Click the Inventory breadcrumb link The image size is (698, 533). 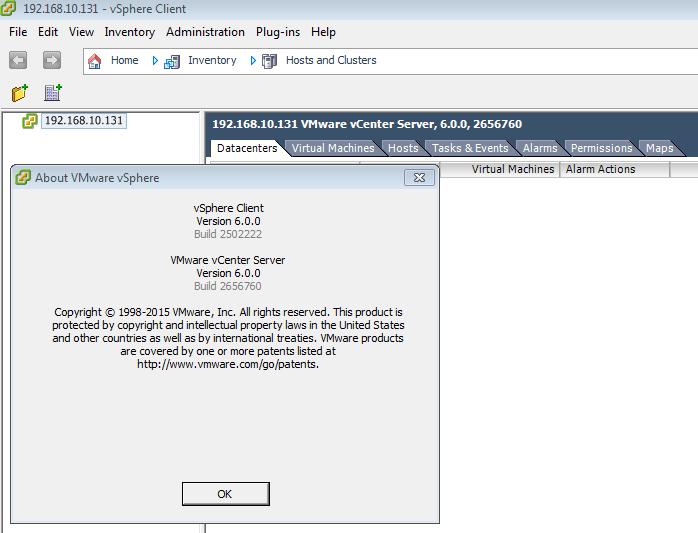coord(212,60)
